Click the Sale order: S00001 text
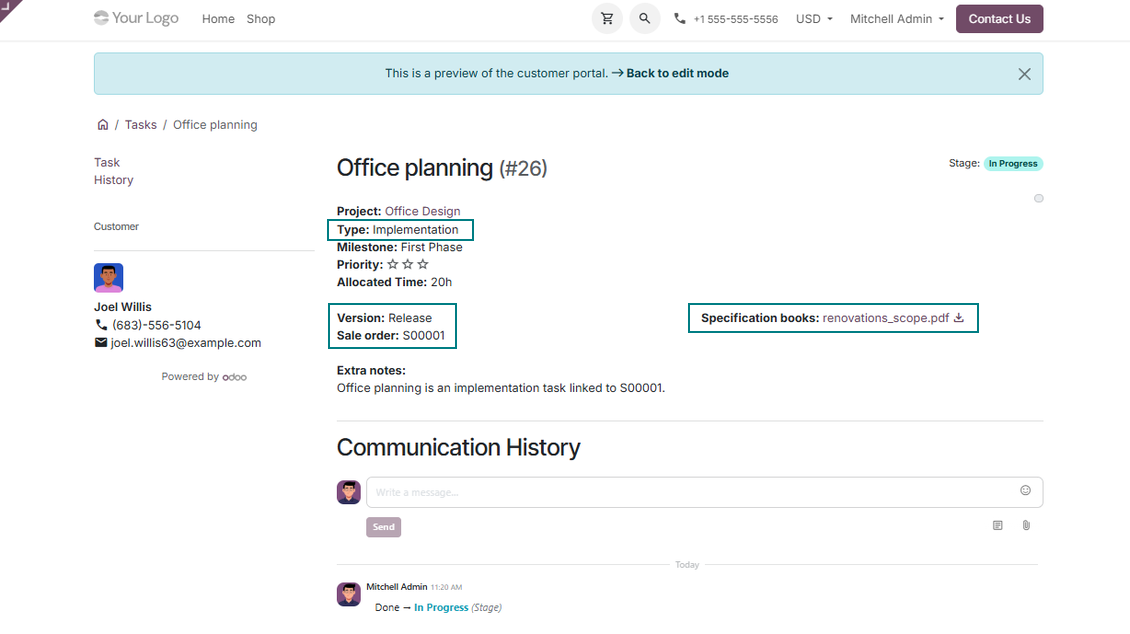Image resolution: width=1130 pixels, height=634 pixels. pyautogui.click(x=391, y=336)
